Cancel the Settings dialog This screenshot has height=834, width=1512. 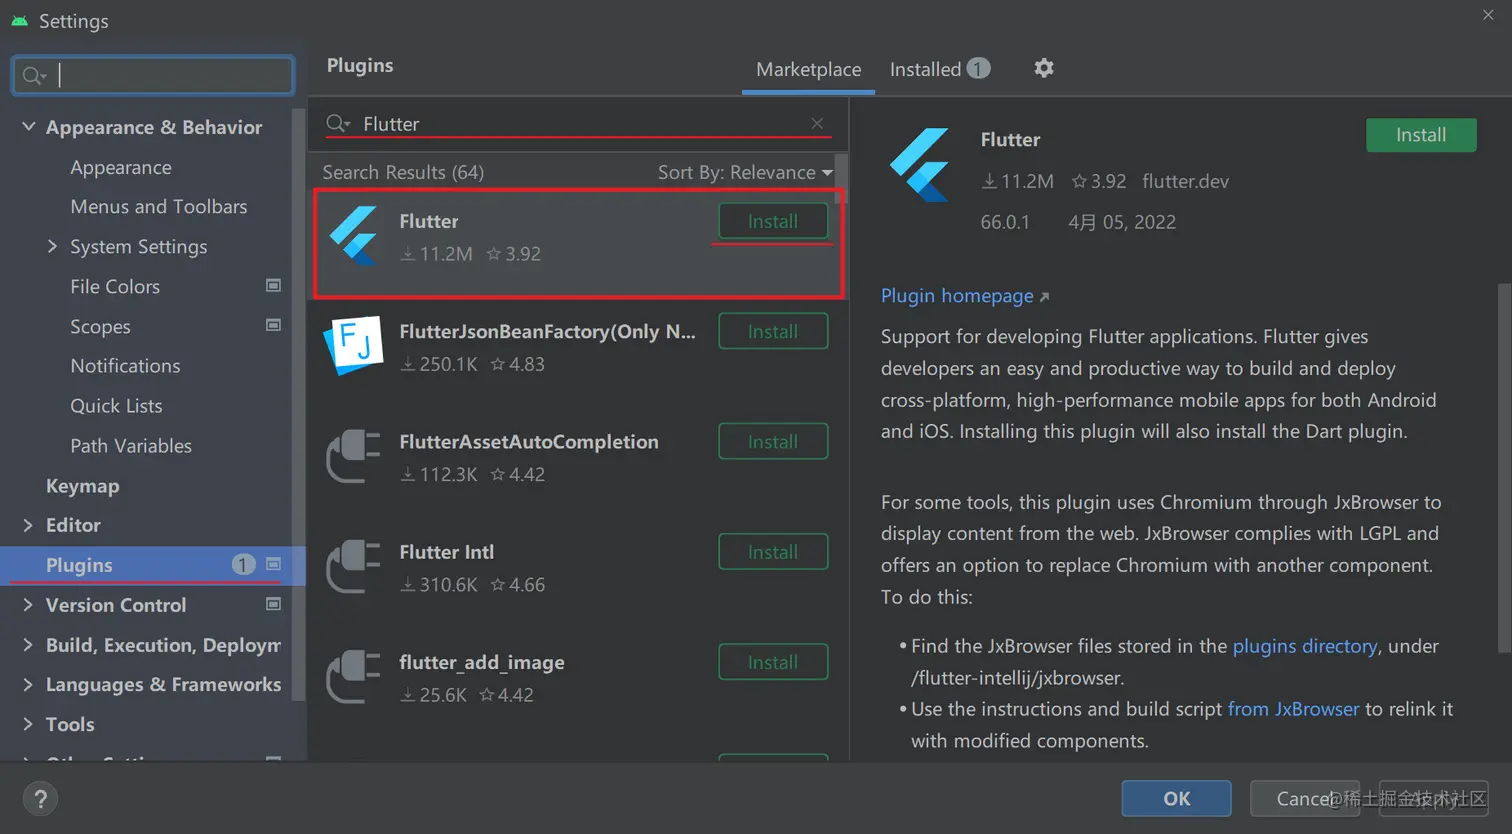pyautogui.click(x=1304, y=798)
